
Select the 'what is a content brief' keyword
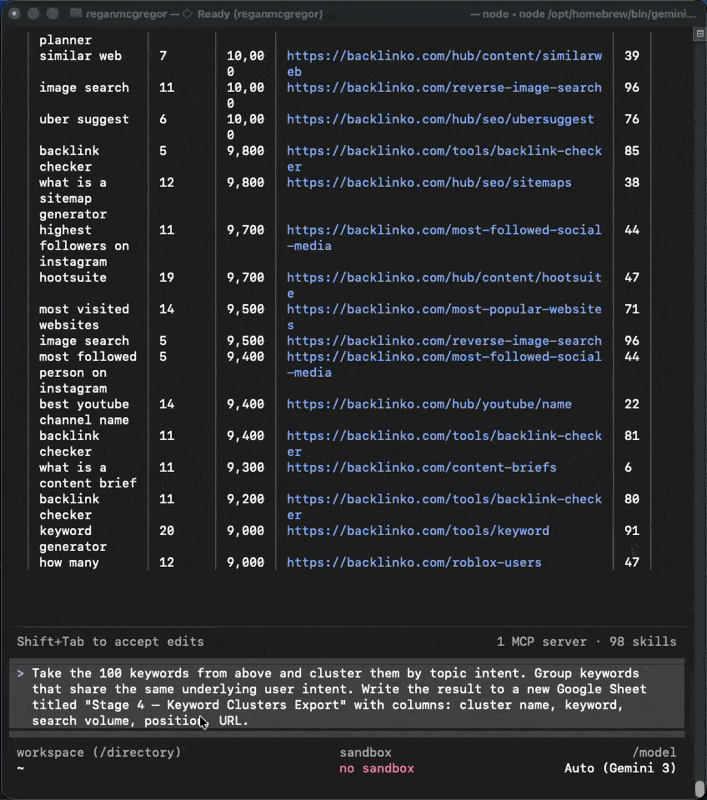click(88, 475)
